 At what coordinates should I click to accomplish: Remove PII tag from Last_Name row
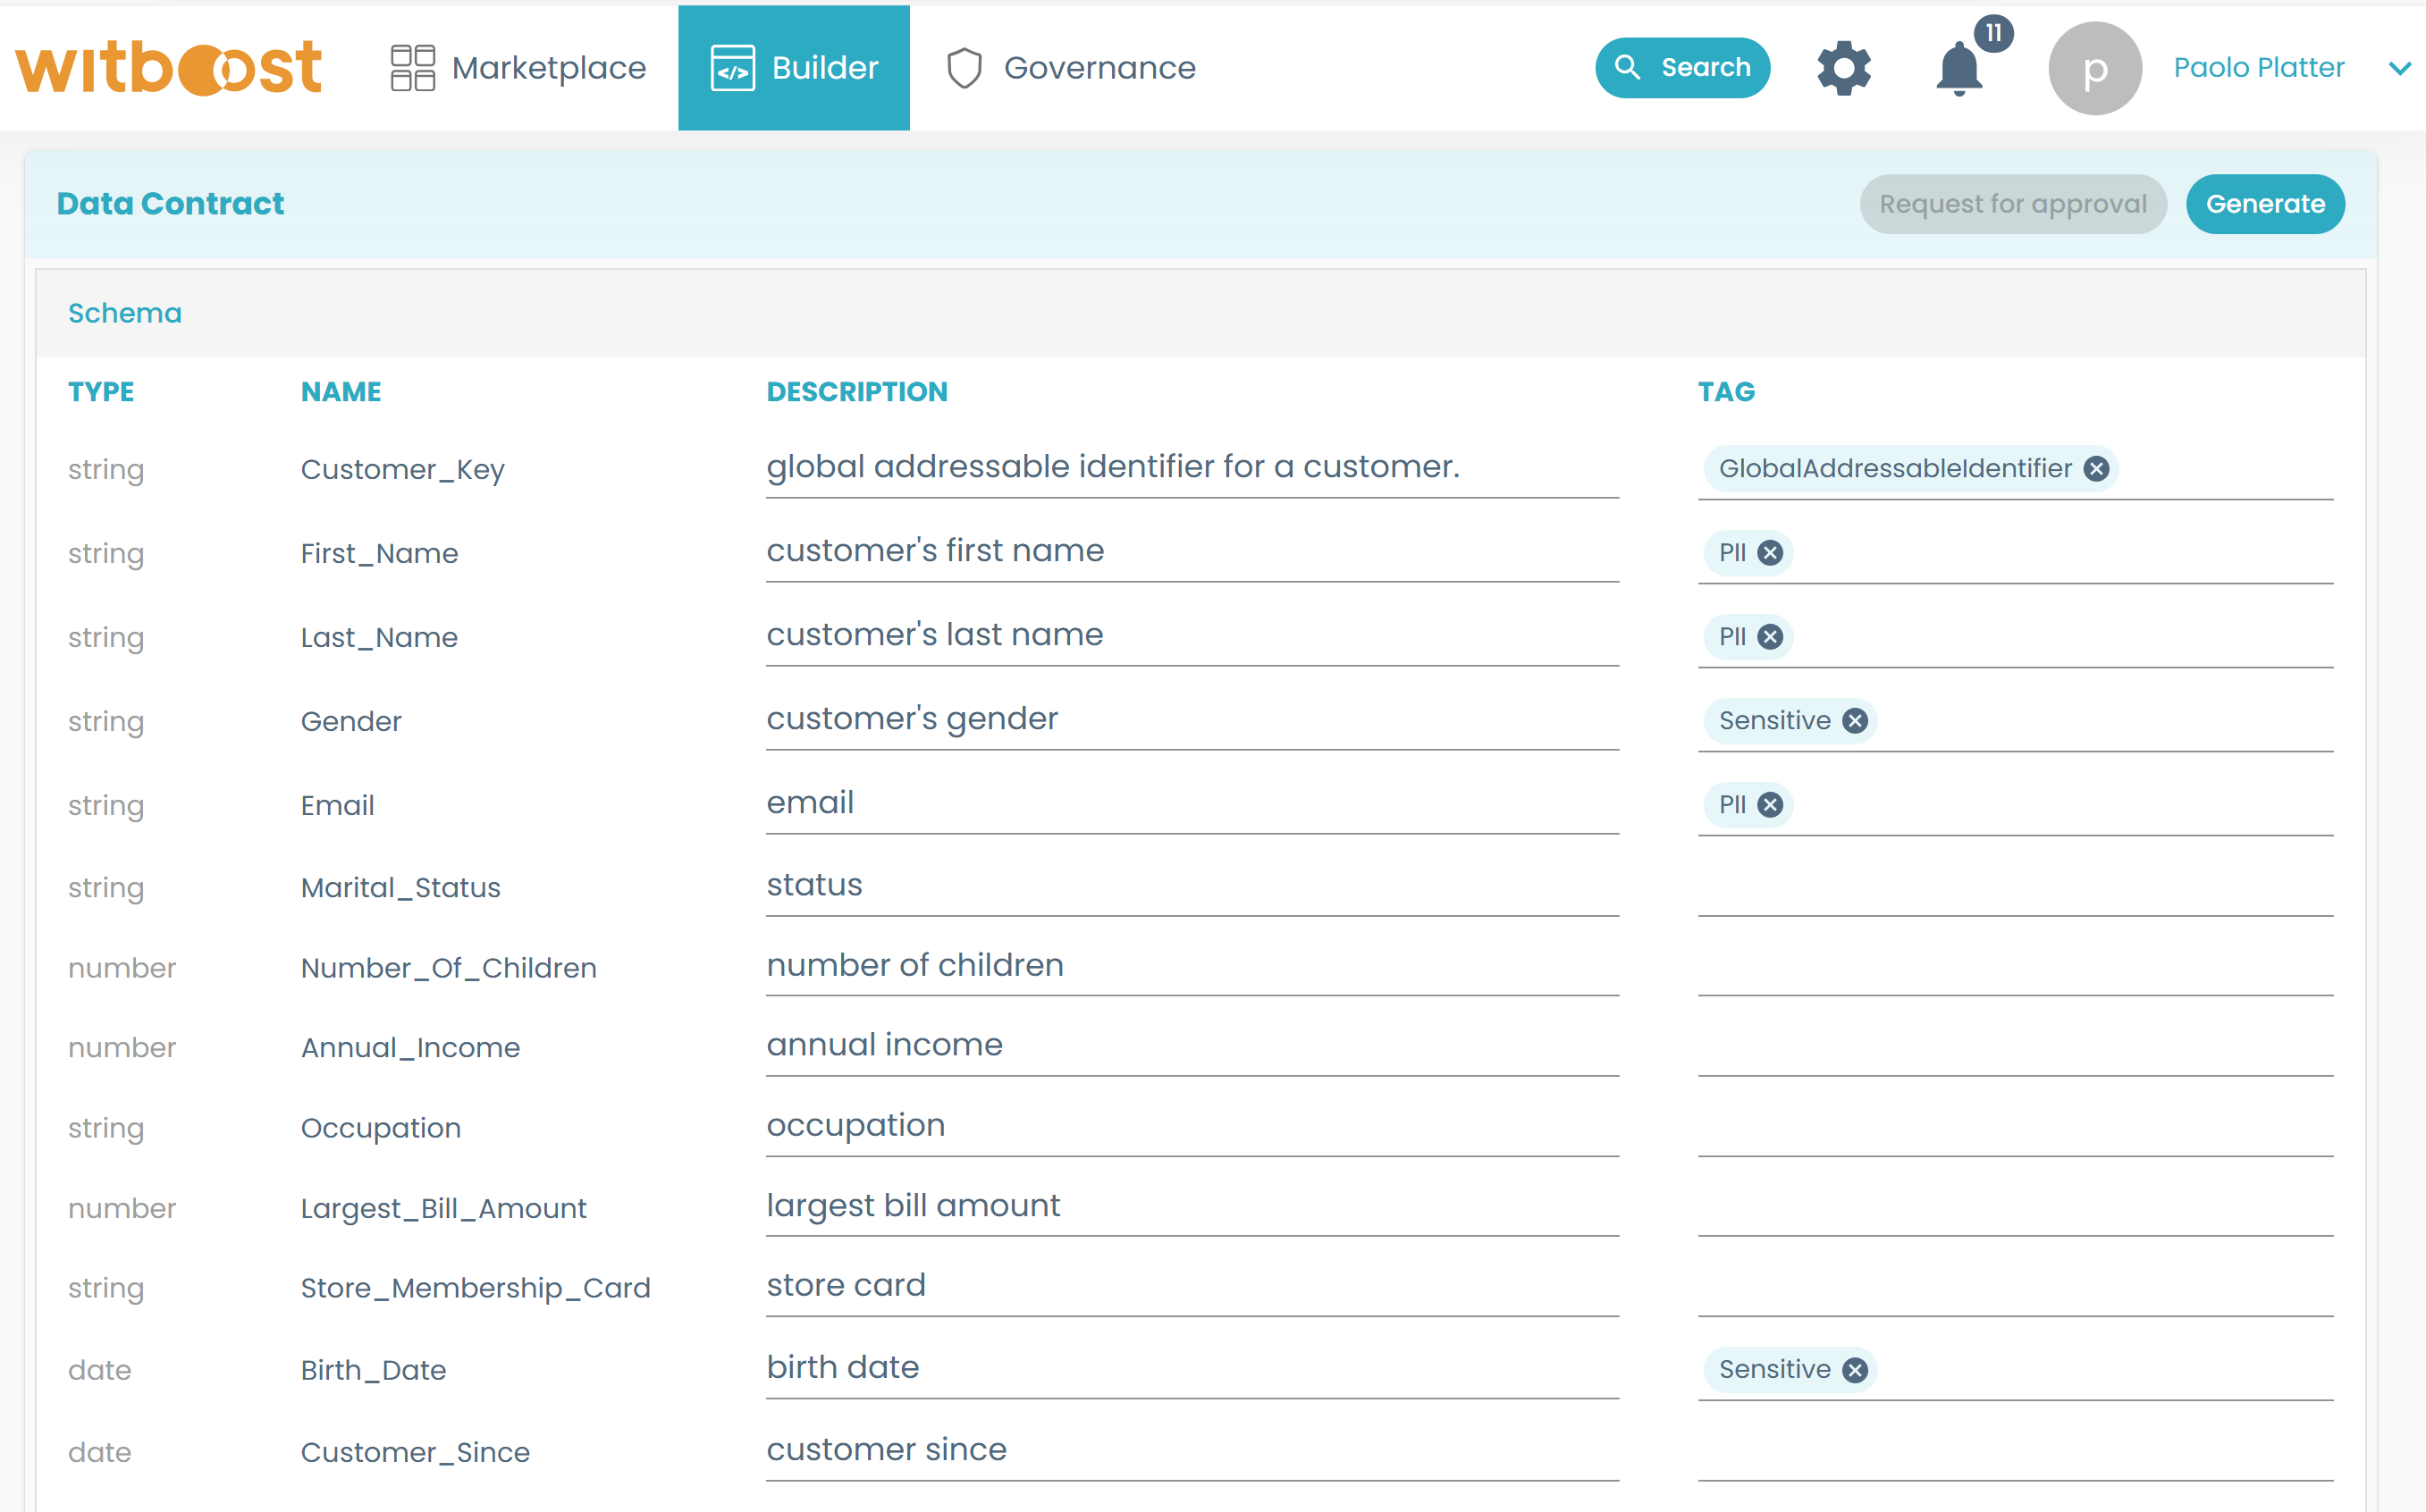pos(1771,637)
